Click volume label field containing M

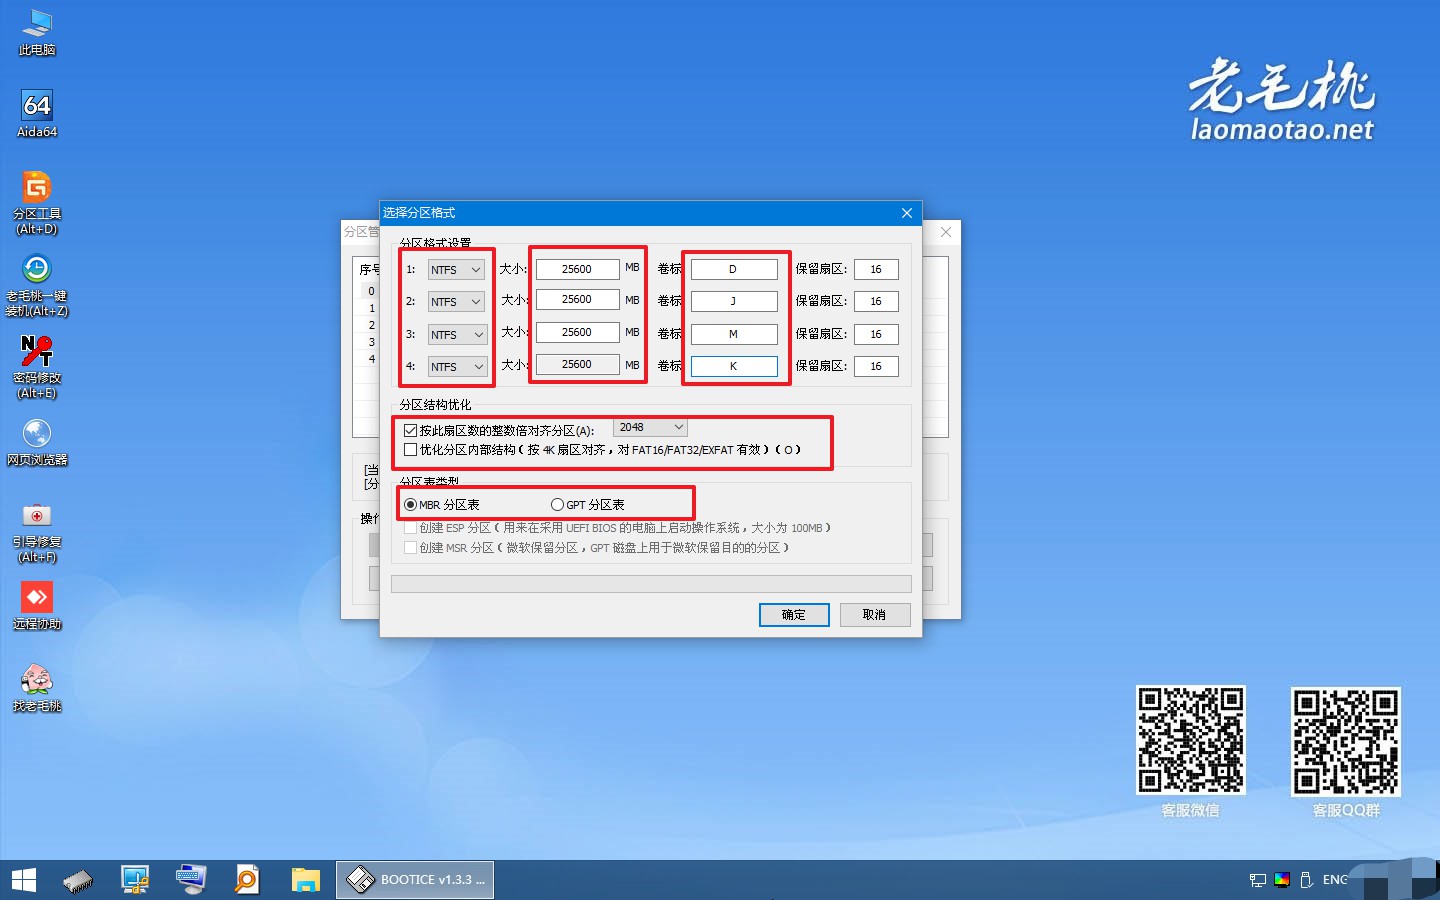pos(734,334)
